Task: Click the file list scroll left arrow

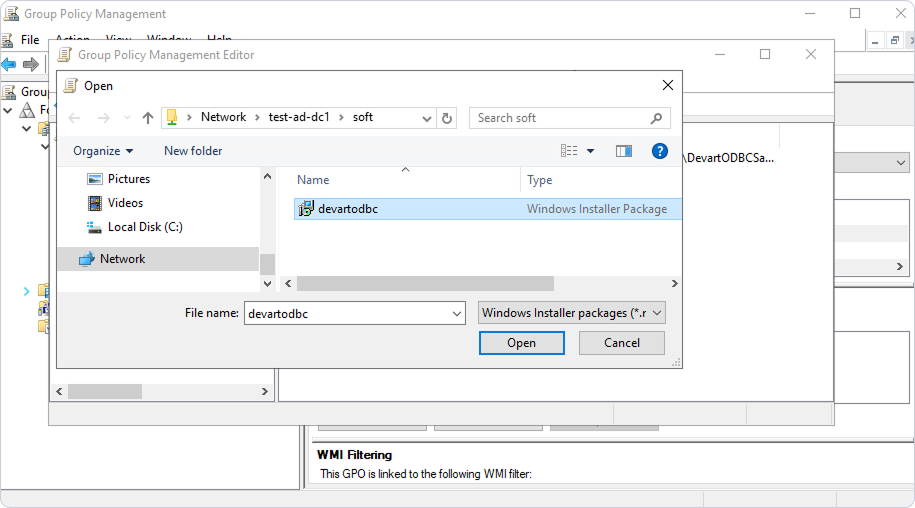Action: pyautogui.click(x=288, y=283)
